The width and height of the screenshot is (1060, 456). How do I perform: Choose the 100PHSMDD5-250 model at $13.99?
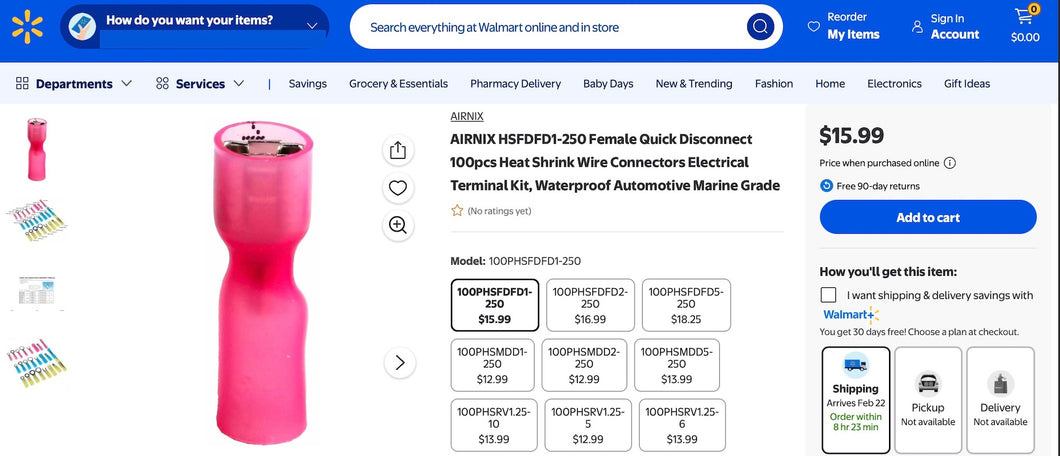(x=676, y=365)
